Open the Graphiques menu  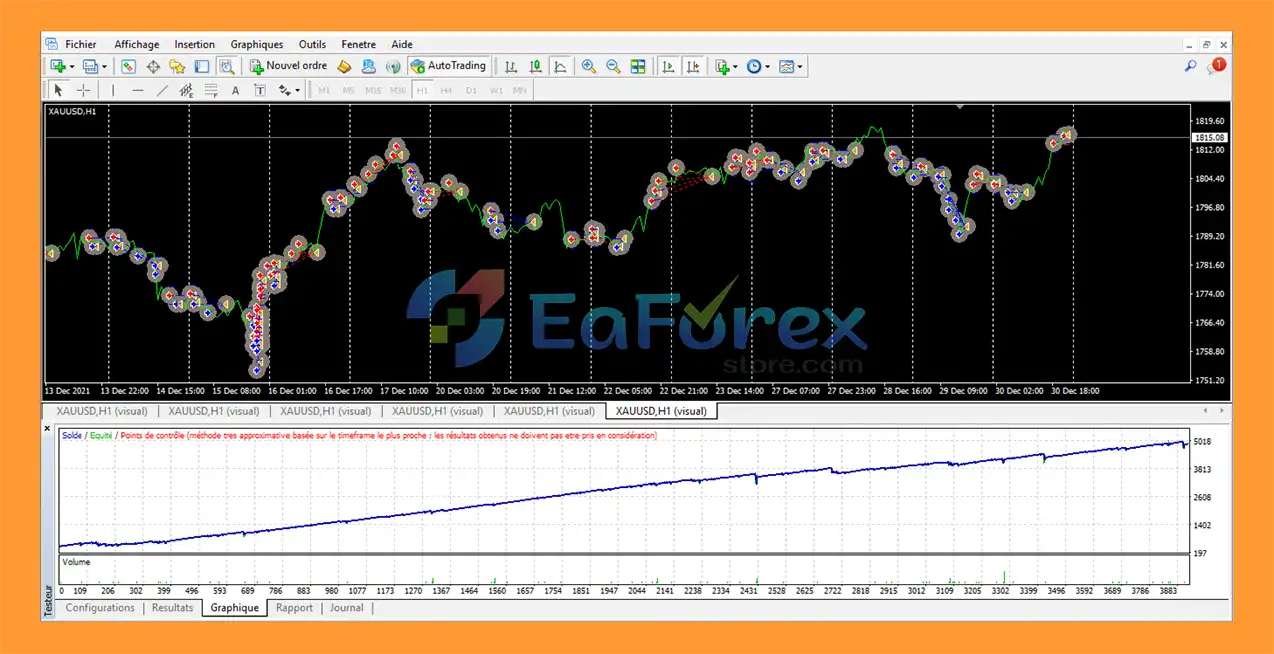point(256,44)
